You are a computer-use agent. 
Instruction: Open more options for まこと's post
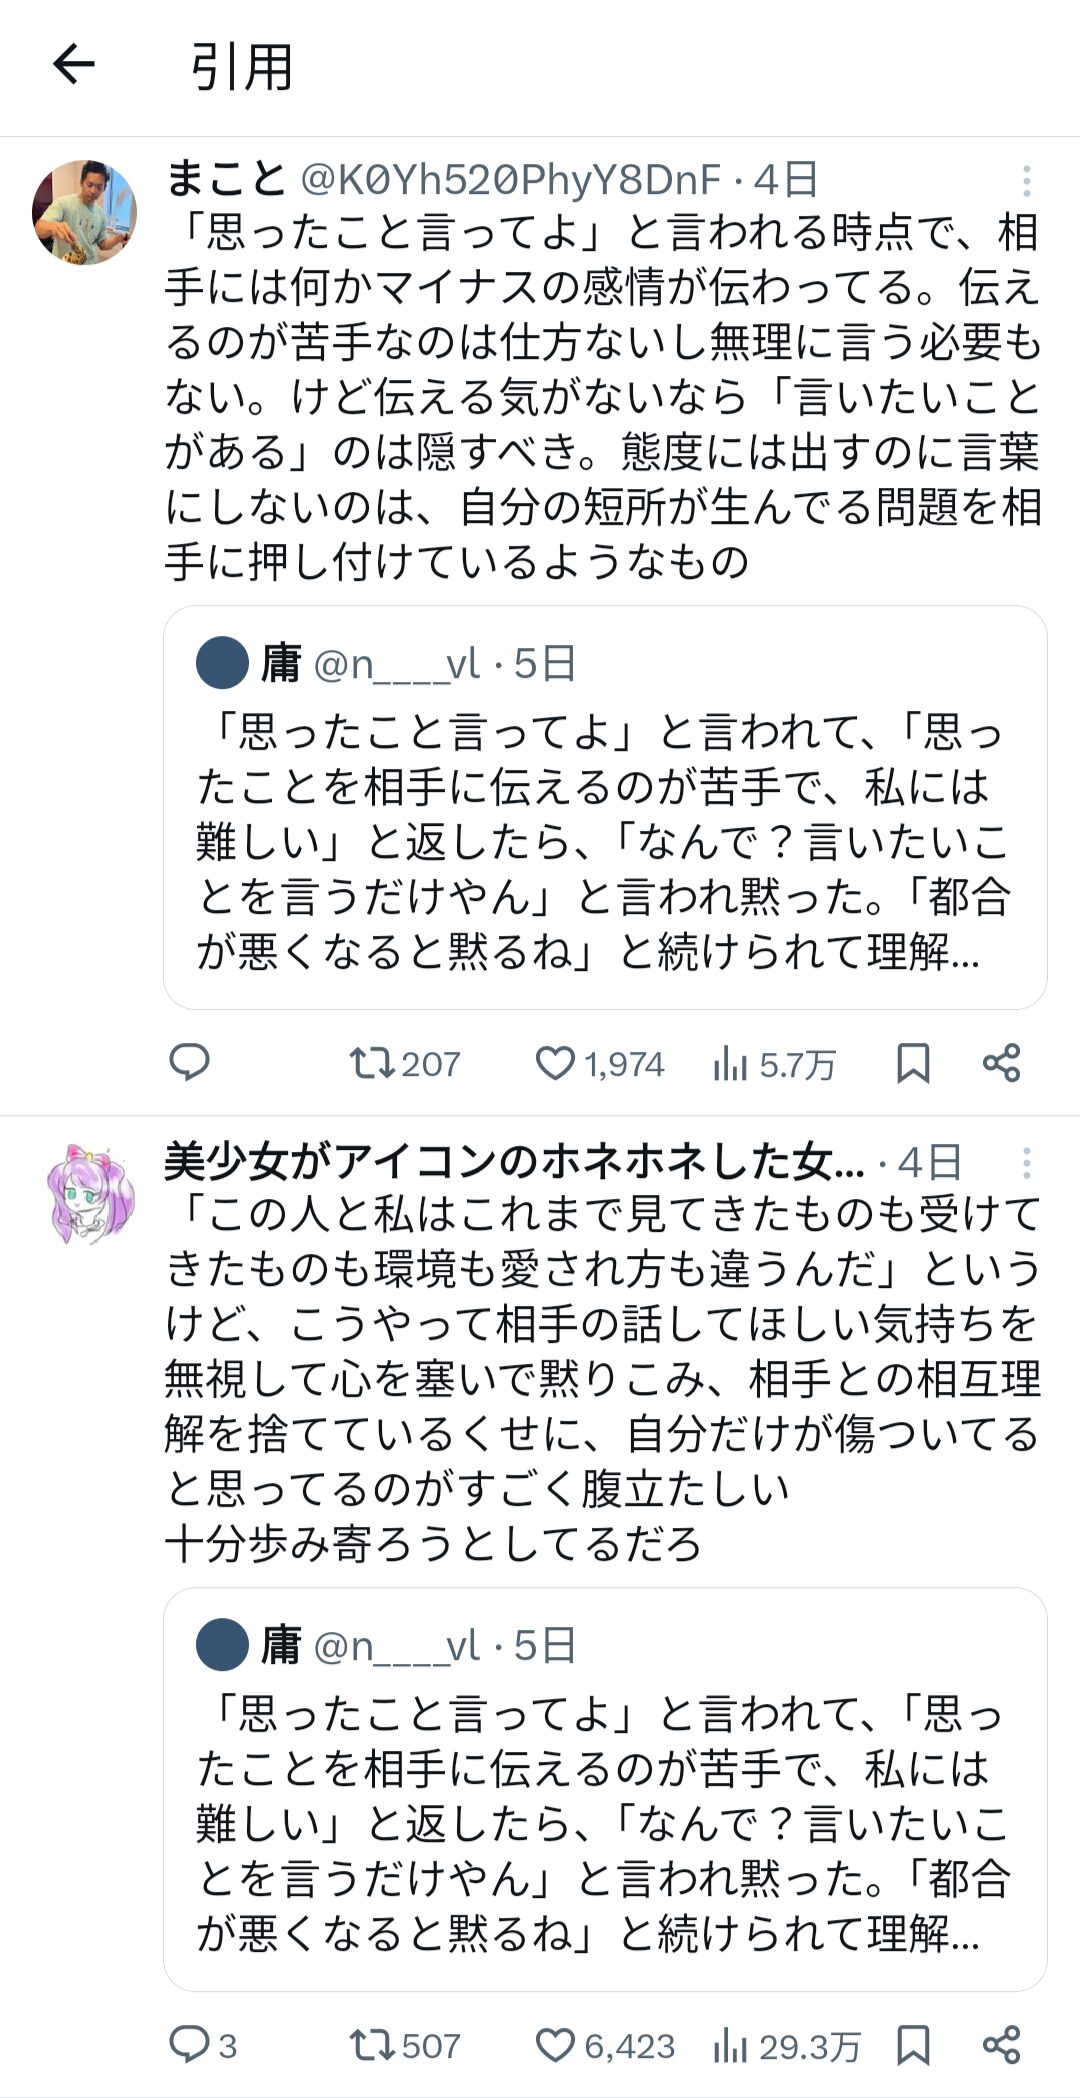(1026, 181)
